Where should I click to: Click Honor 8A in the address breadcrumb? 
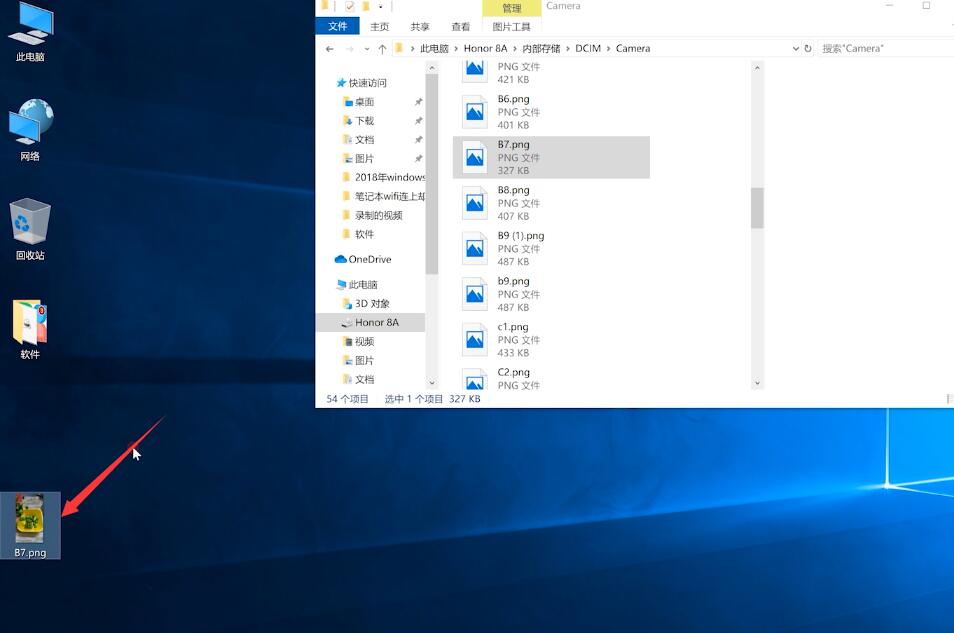point(485,49)
